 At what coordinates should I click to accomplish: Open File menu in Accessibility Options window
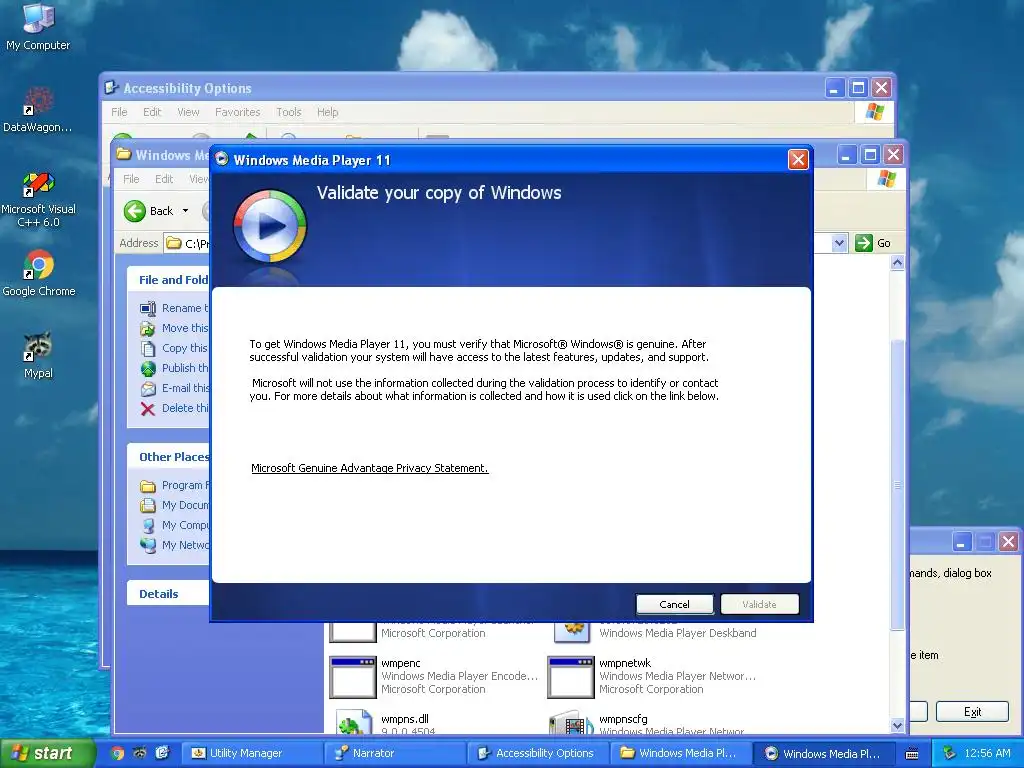[x=119, y=112]
